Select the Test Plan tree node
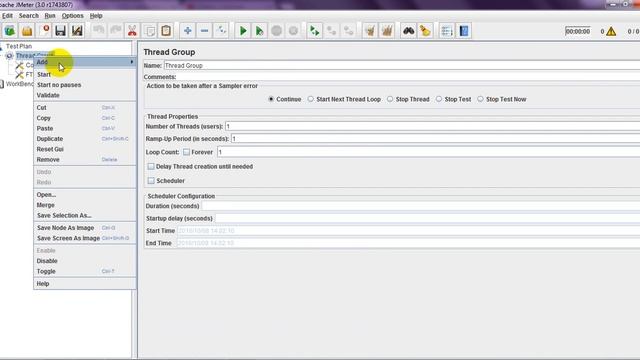The height and width of the screenshot is (360, 640). (18, 46)
